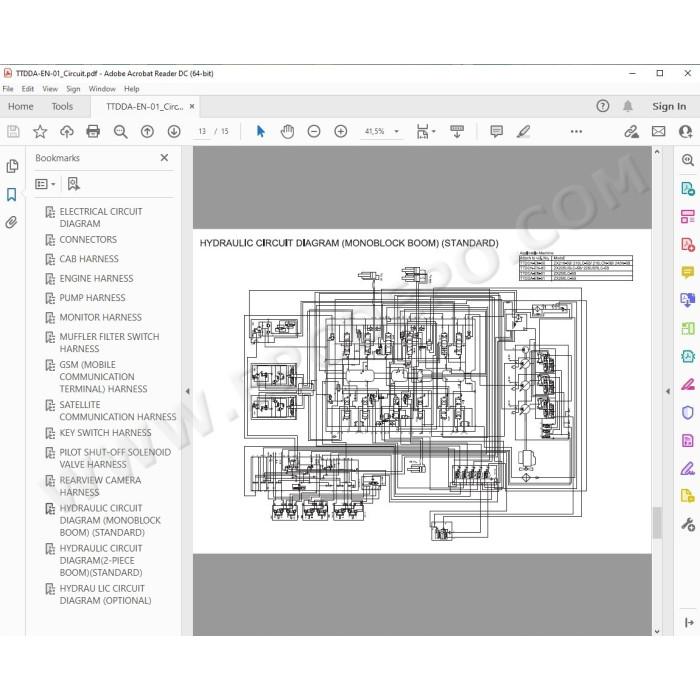Go to next page arrow
The height and width of the screenshot is (700, 700).
pyautogui.click(x=174, y=131)
